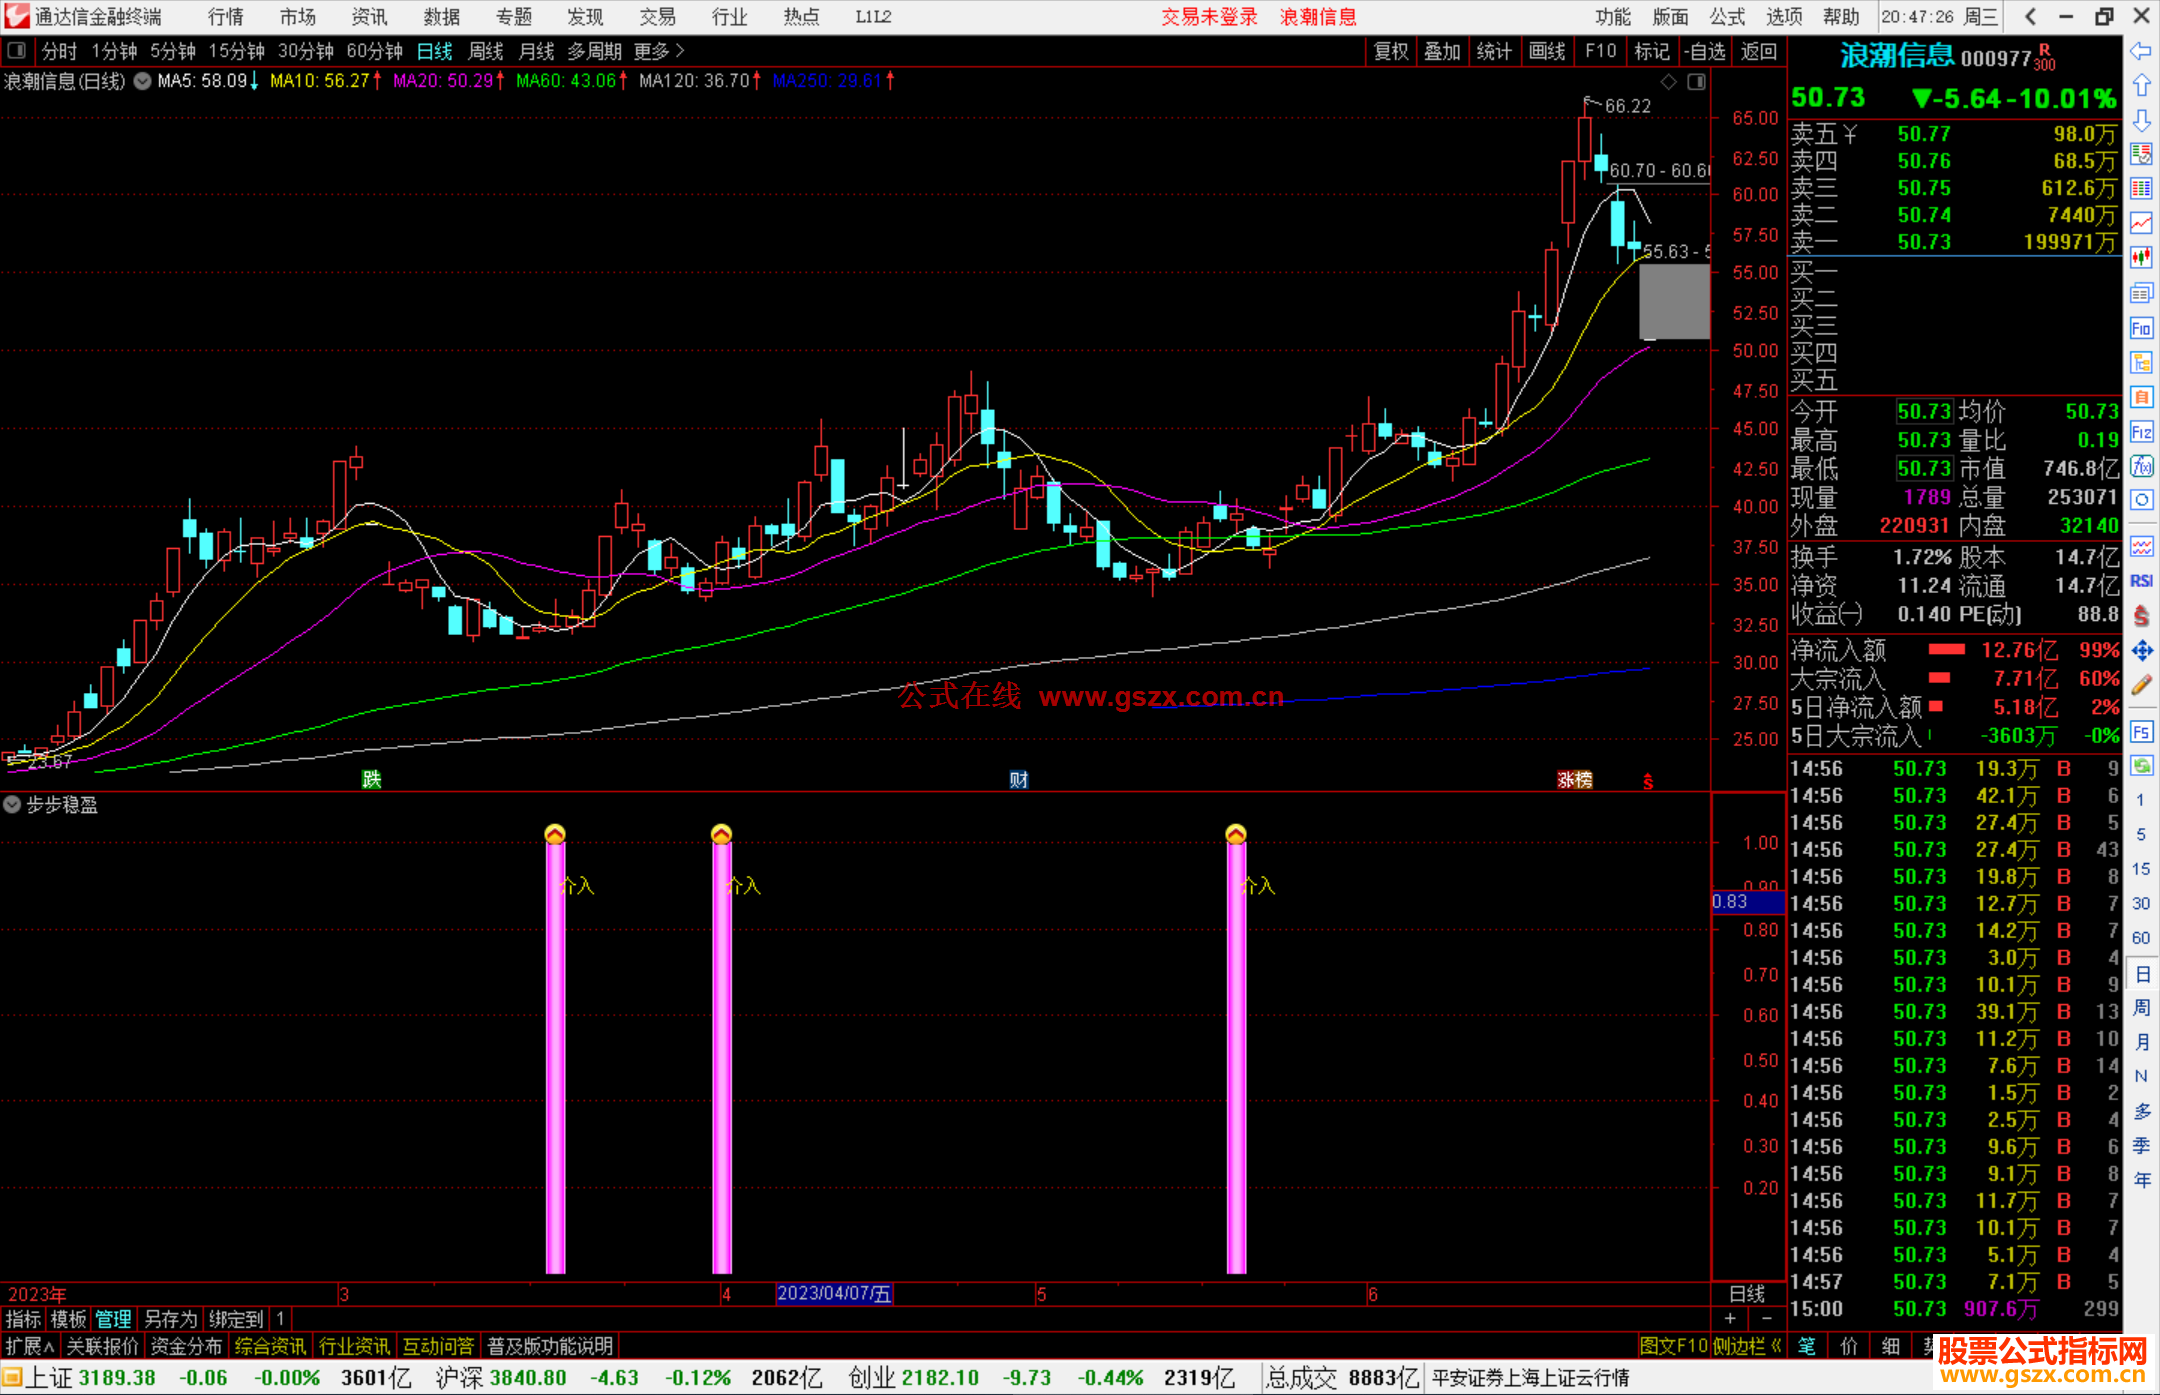Open the 复权 adjustment dropdown

[1391, 51]
